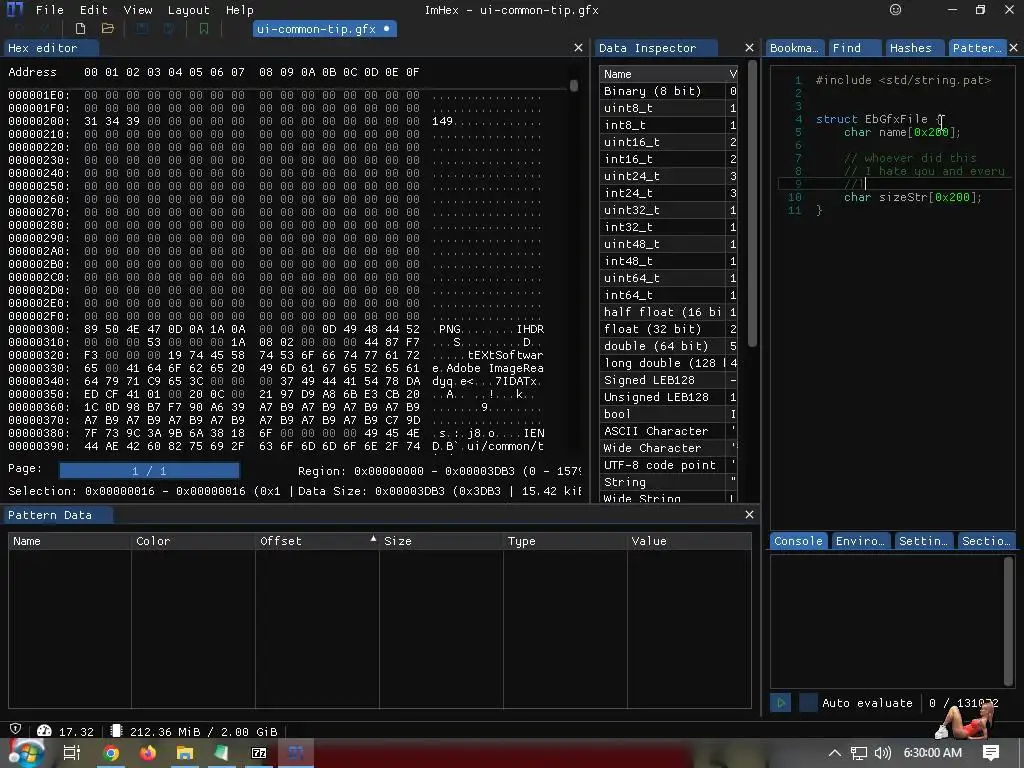
Task: Click the volume speaker tray icon
Action: 882,753
